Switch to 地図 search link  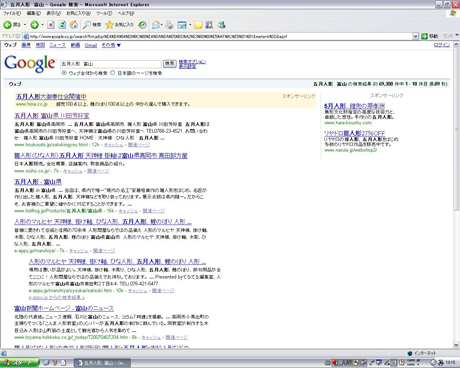pyautogui.click(x=40, y=45)
